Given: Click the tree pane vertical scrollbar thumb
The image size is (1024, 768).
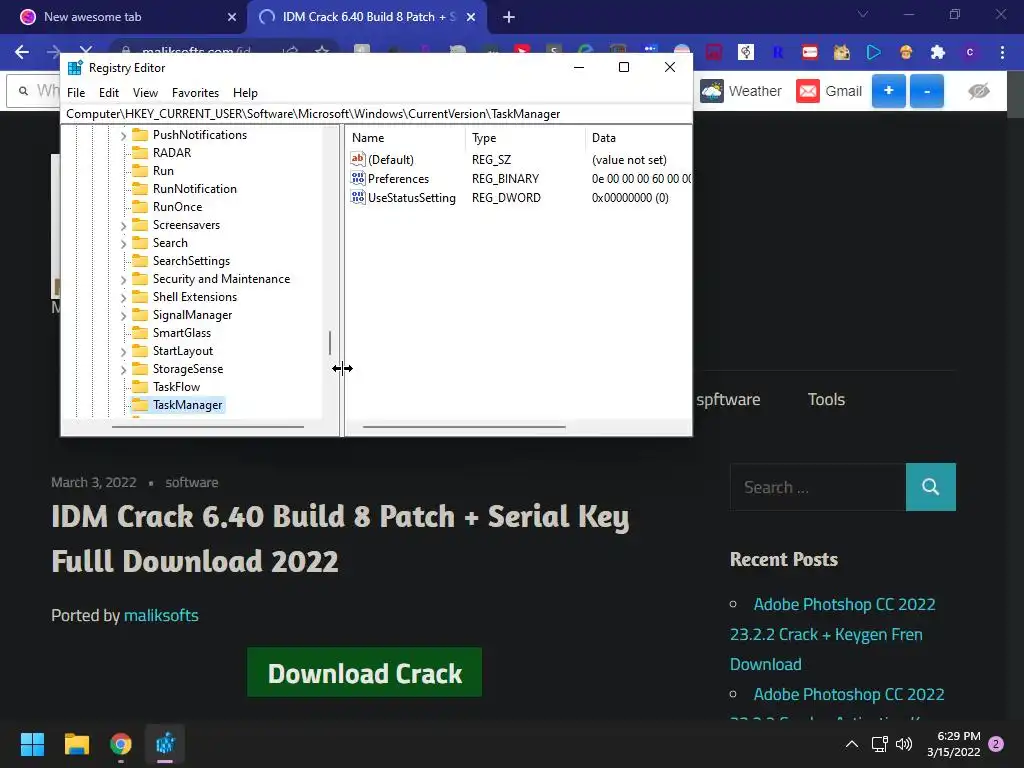Looking at the screenshot, I should [330, 343].
